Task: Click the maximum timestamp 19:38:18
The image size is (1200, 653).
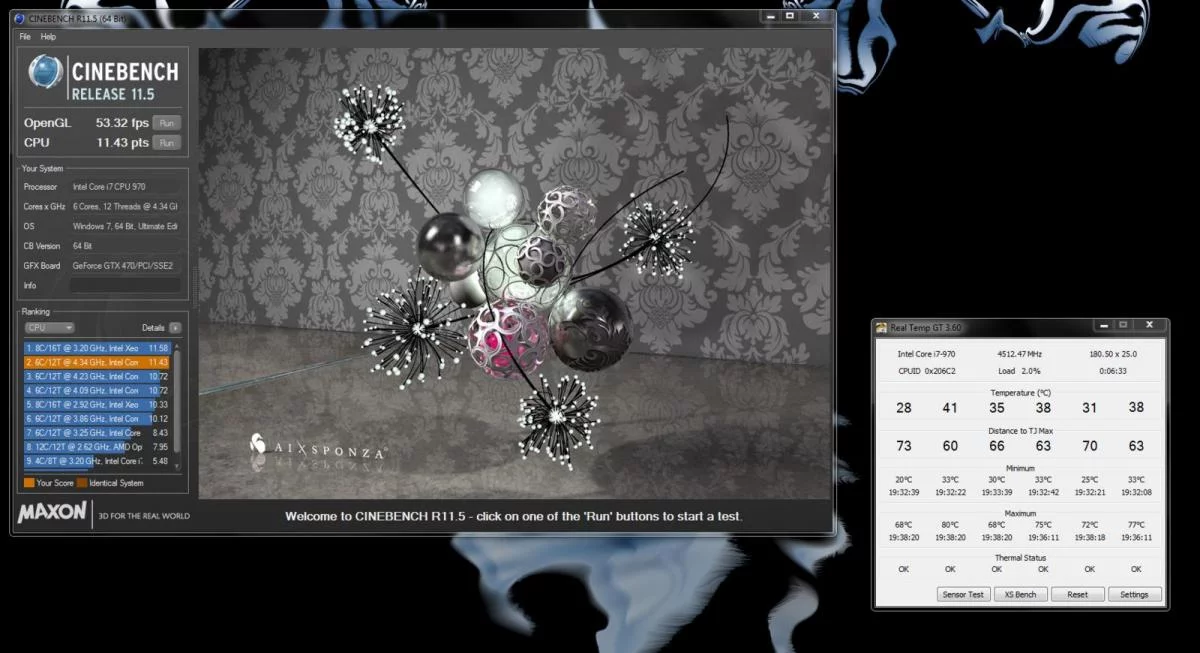Action: tap(1090, 537)
